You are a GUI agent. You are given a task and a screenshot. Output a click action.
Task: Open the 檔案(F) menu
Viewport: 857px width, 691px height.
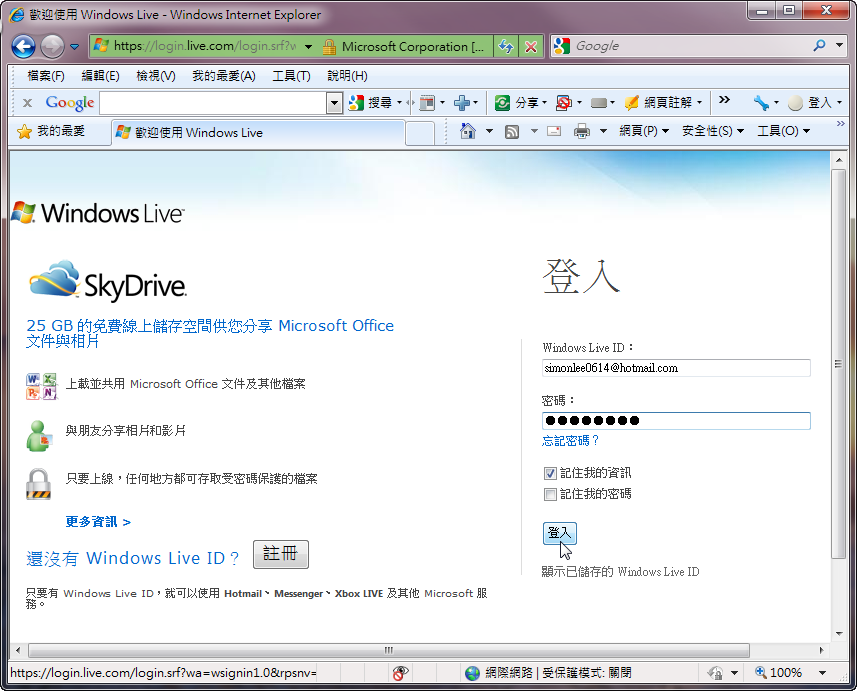[46, 75]
